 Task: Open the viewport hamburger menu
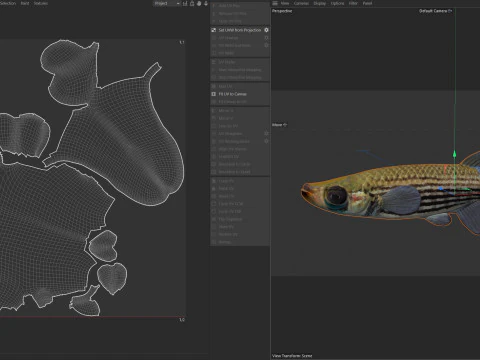[x=275, y=3]
